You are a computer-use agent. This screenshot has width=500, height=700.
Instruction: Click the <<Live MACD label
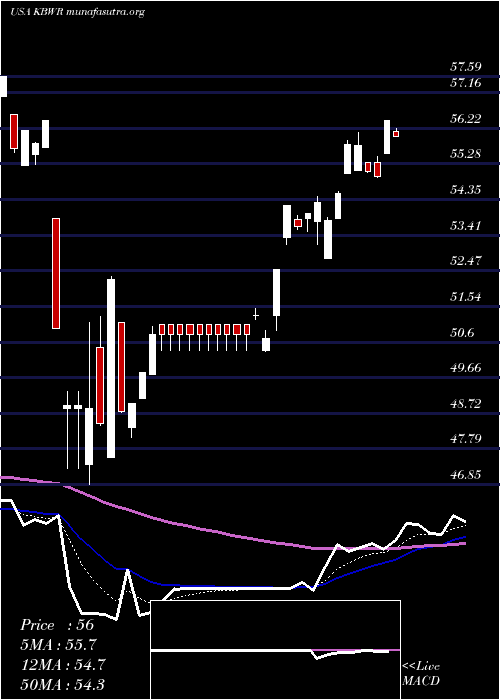(x=421, y=673)
